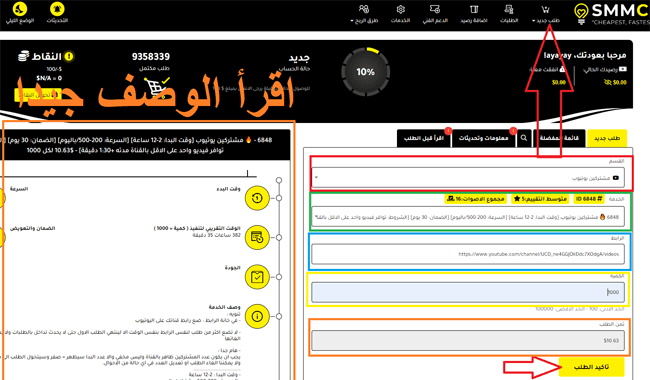Open the service selection field 6848

[468, 217]
